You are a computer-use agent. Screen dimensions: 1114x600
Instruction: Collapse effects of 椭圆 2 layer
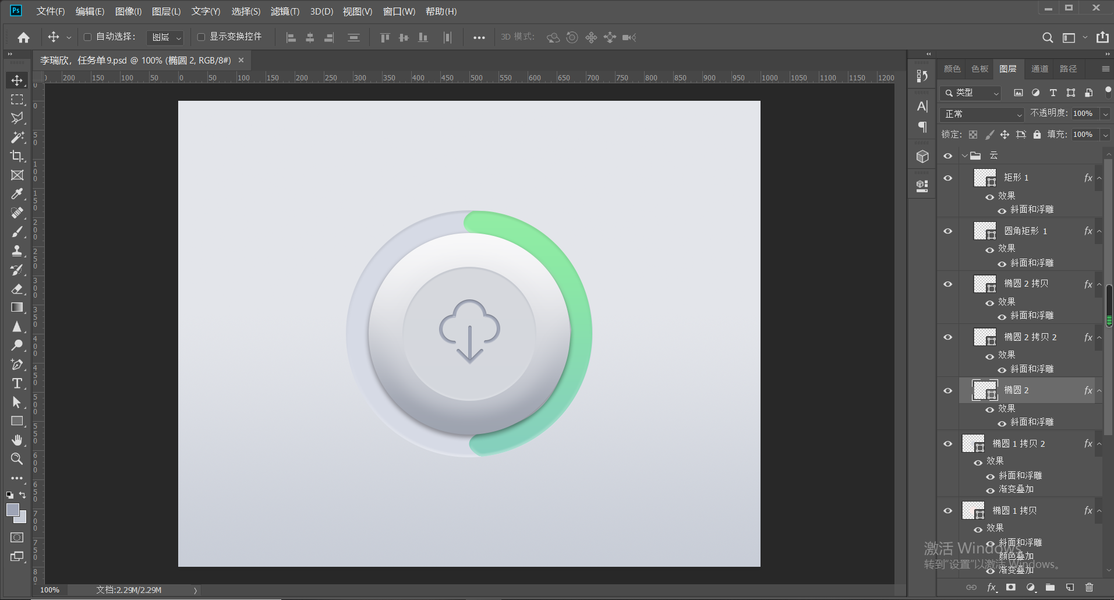[x=1100, y=391]
